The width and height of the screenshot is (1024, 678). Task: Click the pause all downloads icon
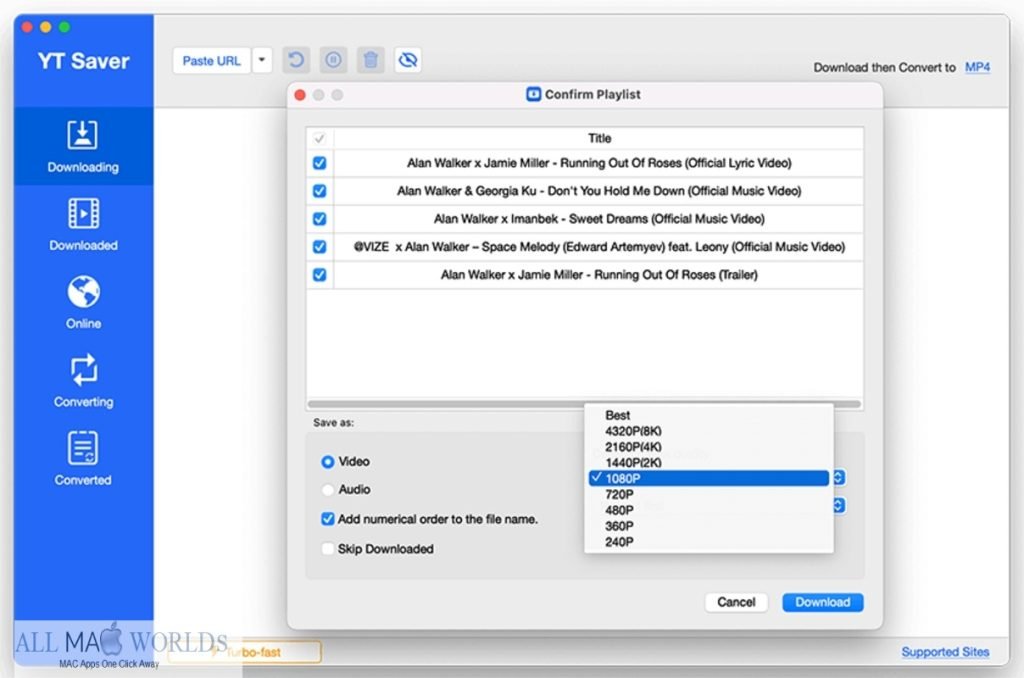[333, 61]
